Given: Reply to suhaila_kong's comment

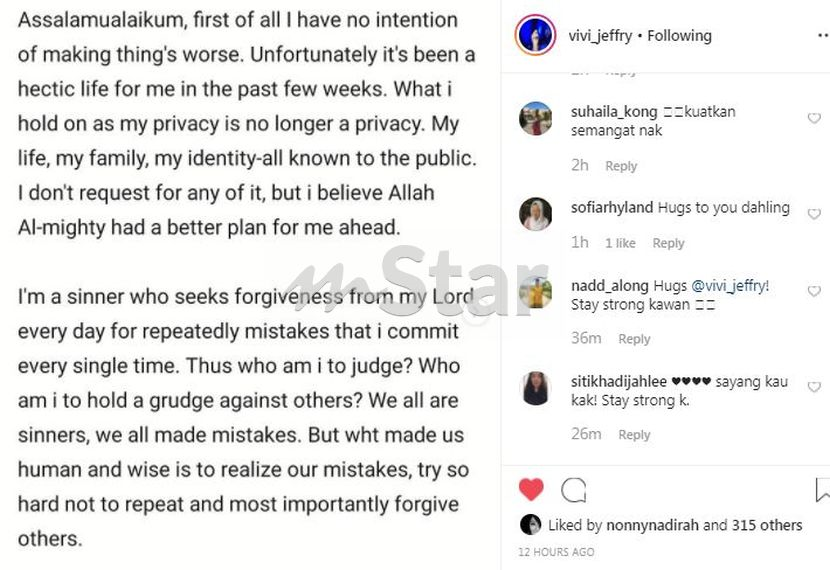Looking at the screenshot, I should (621, 166).
